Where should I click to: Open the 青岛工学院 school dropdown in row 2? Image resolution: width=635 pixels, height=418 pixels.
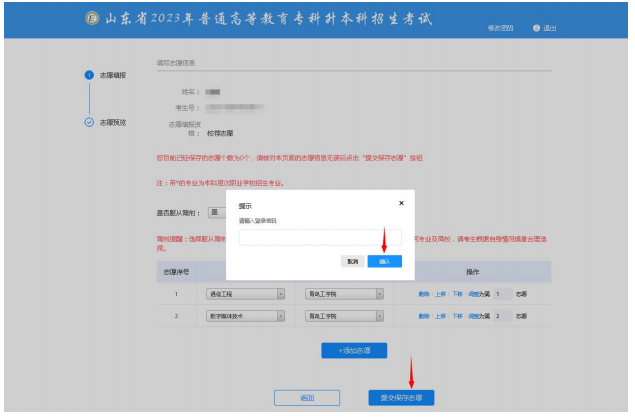[x=344, y=316]
